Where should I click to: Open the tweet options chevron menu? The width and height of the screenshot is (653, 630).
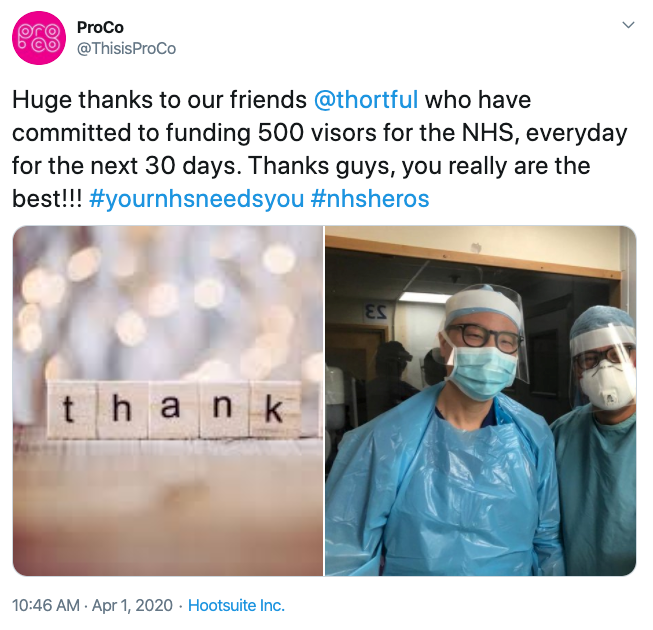pyautogui.click(x=628, y=25)
